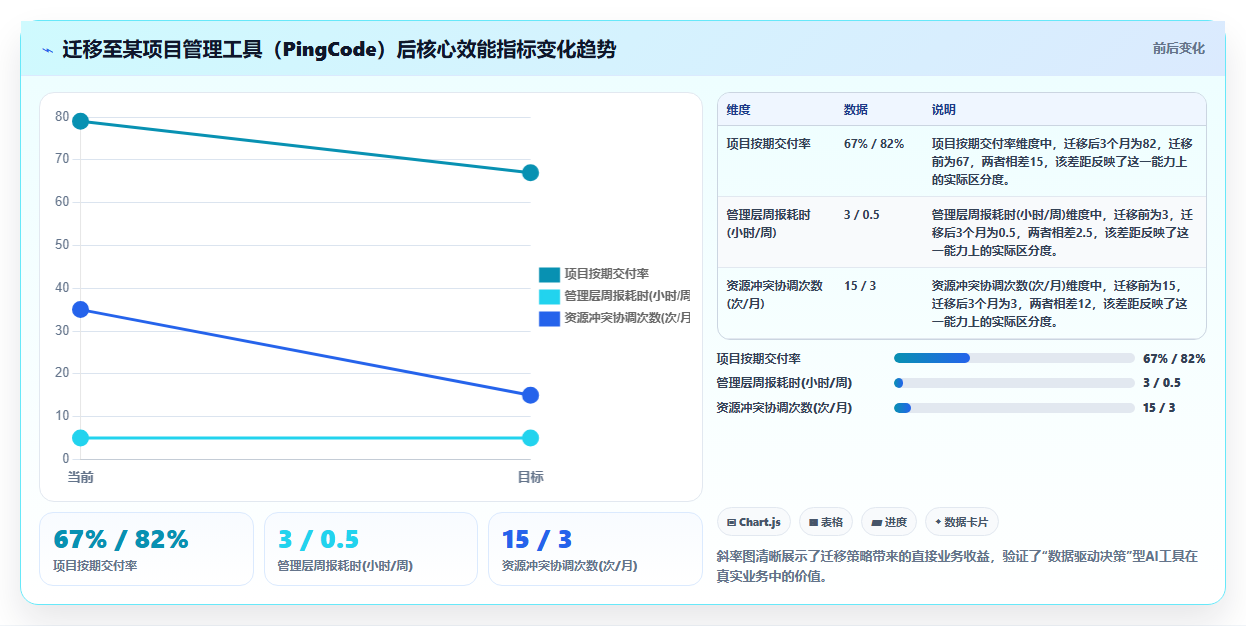Click the 项目按期交付率 description text in table

coord(1062,162)
